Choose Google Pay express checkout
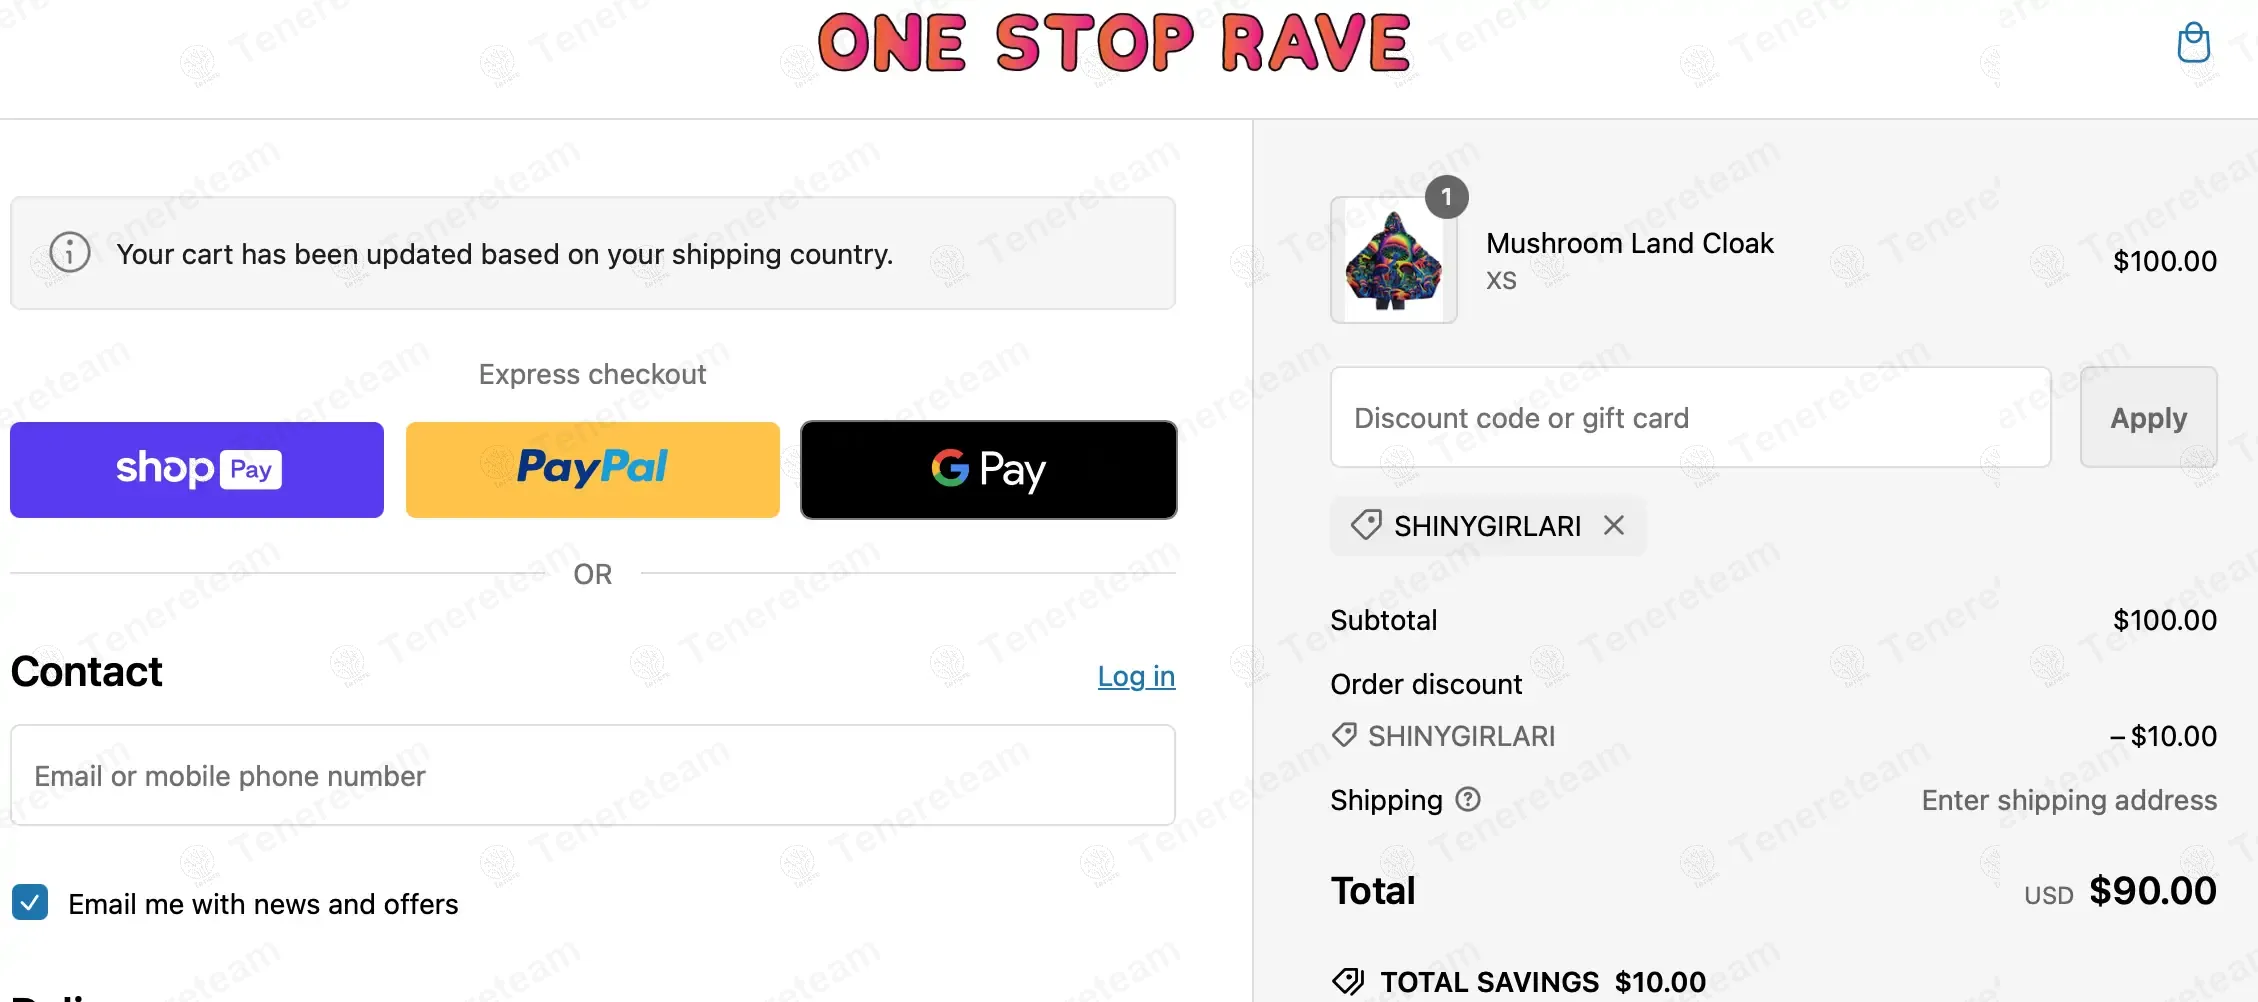Screen dimensions: 2258x1002 (988, 469)
